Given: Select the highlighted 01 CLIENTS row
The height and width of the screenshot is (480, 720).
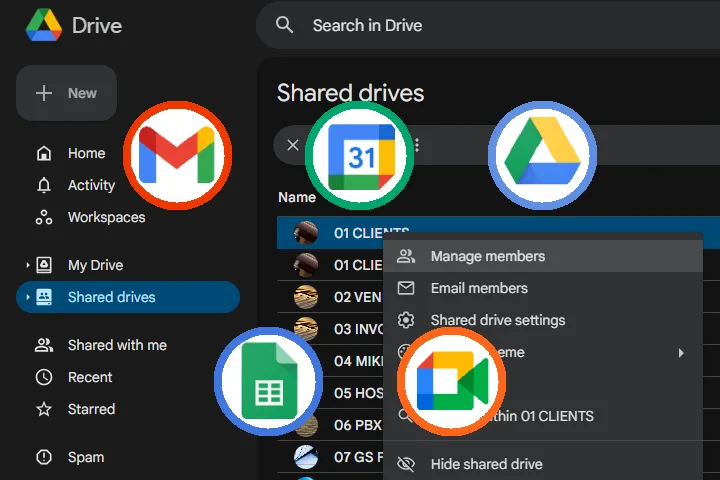Looking at the screenshot, I should click(498, 232).
